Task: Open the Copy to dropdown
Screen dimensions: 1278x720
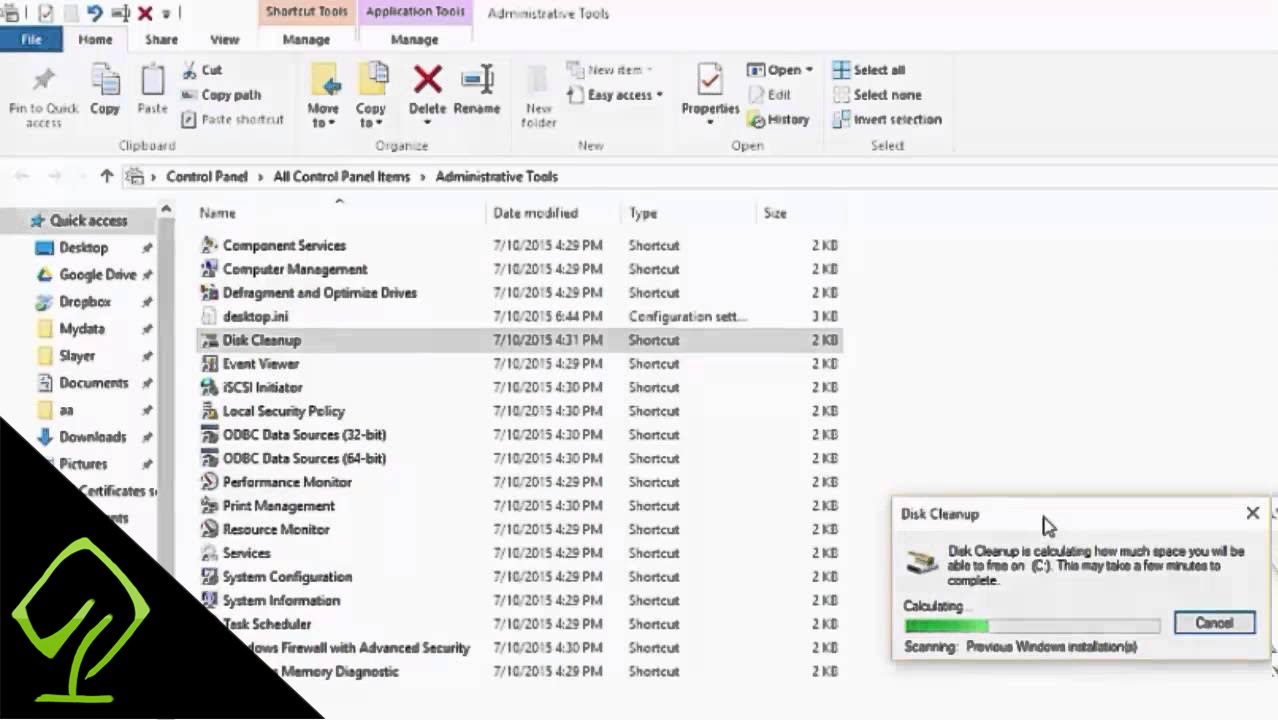Action: pos(370,115)
